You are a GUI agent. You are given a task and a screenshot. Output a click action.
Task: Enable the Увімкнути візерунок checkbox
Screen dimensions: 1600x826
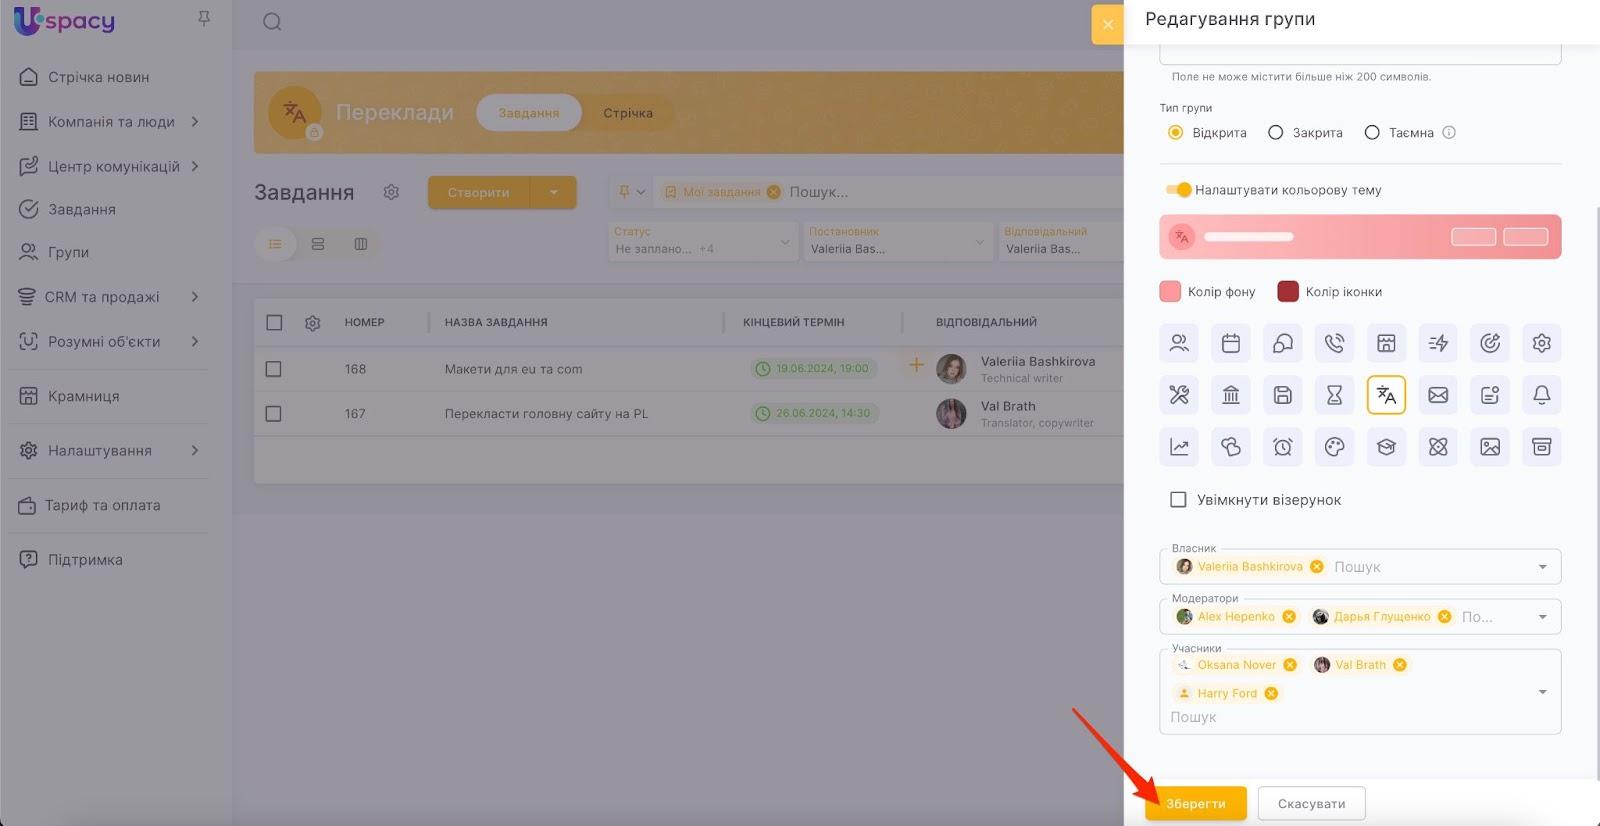[1178, 499]
